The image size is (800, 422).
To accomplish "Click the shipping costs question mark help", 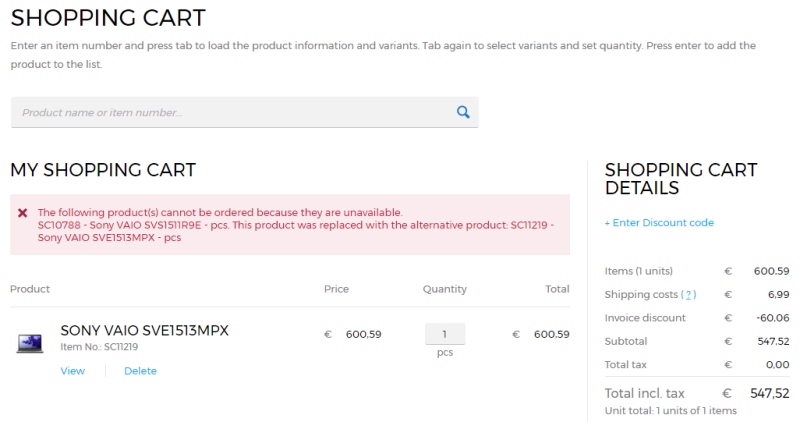I will tap(687, 295).
